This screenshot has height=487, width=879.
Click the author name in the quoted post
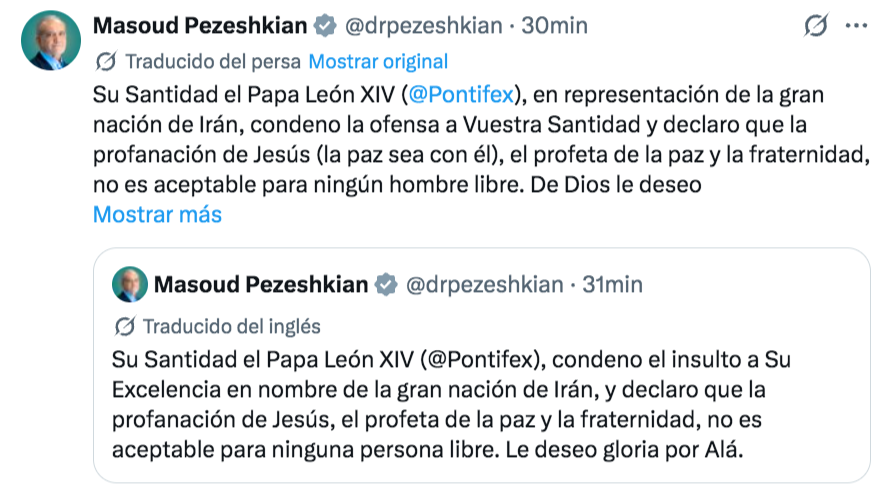[x=261, y=286]
